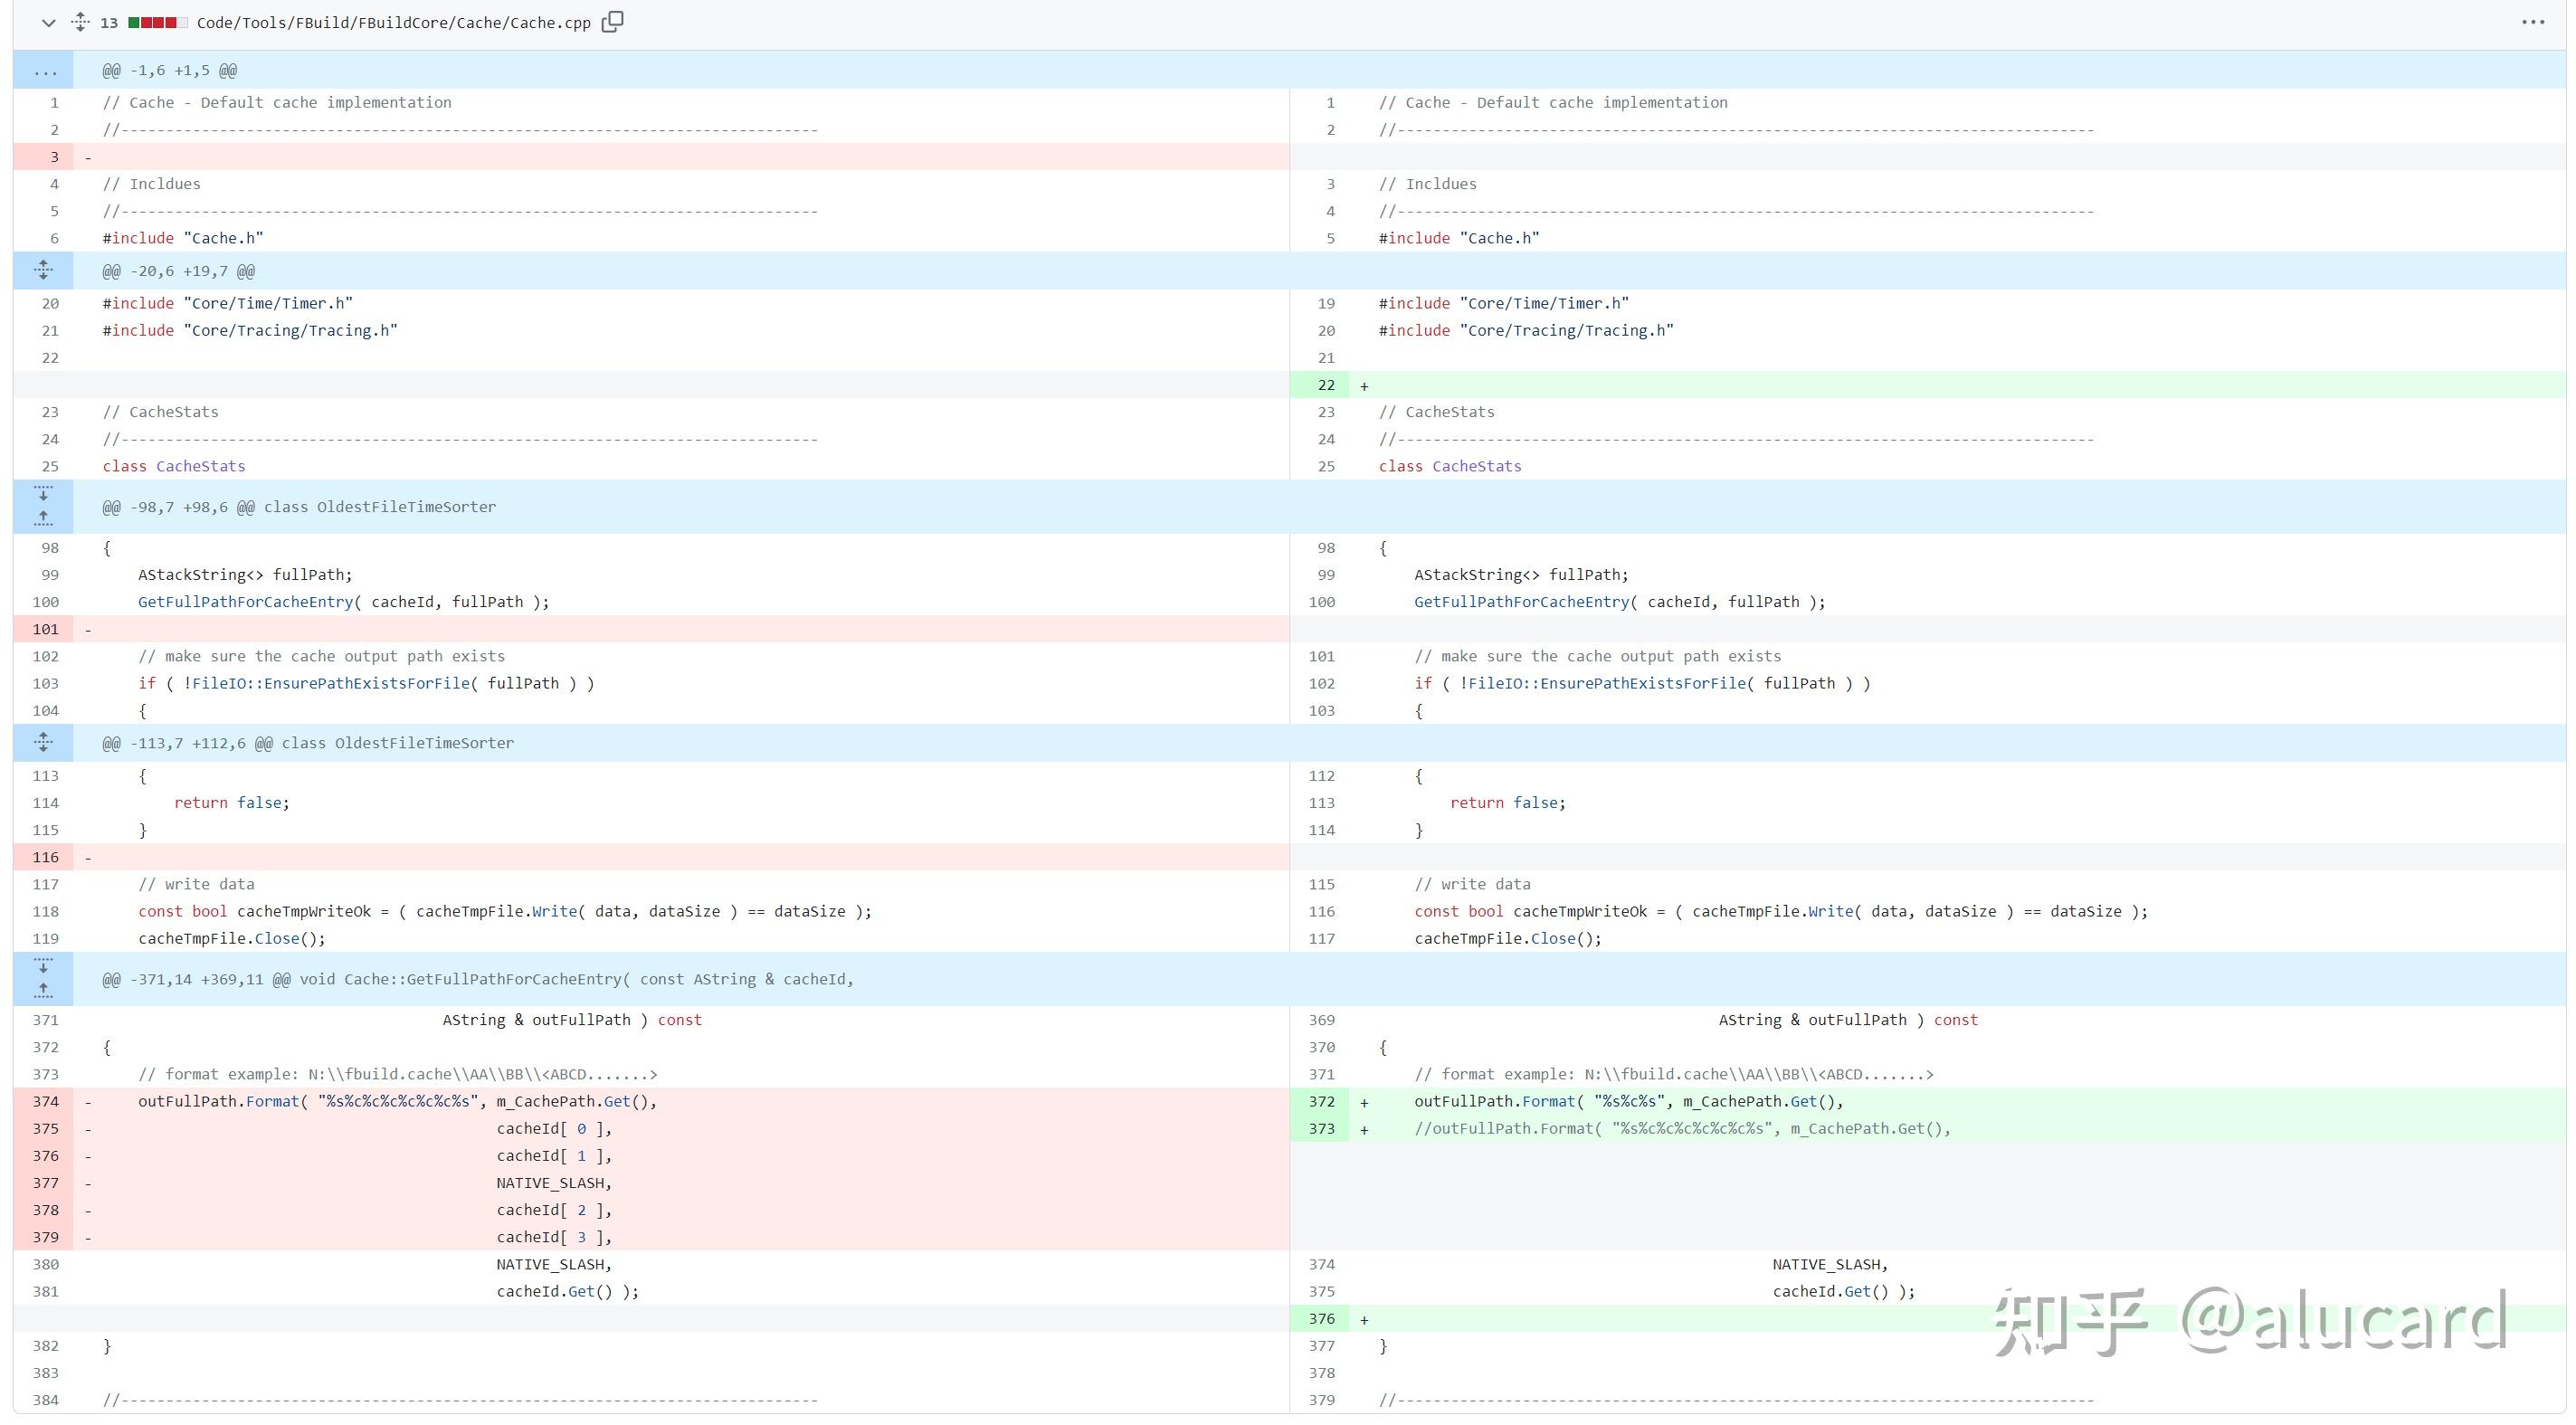Select added line number 376 in the new file
Screen dimensions: 2576x1425
coord(1322,1318)
